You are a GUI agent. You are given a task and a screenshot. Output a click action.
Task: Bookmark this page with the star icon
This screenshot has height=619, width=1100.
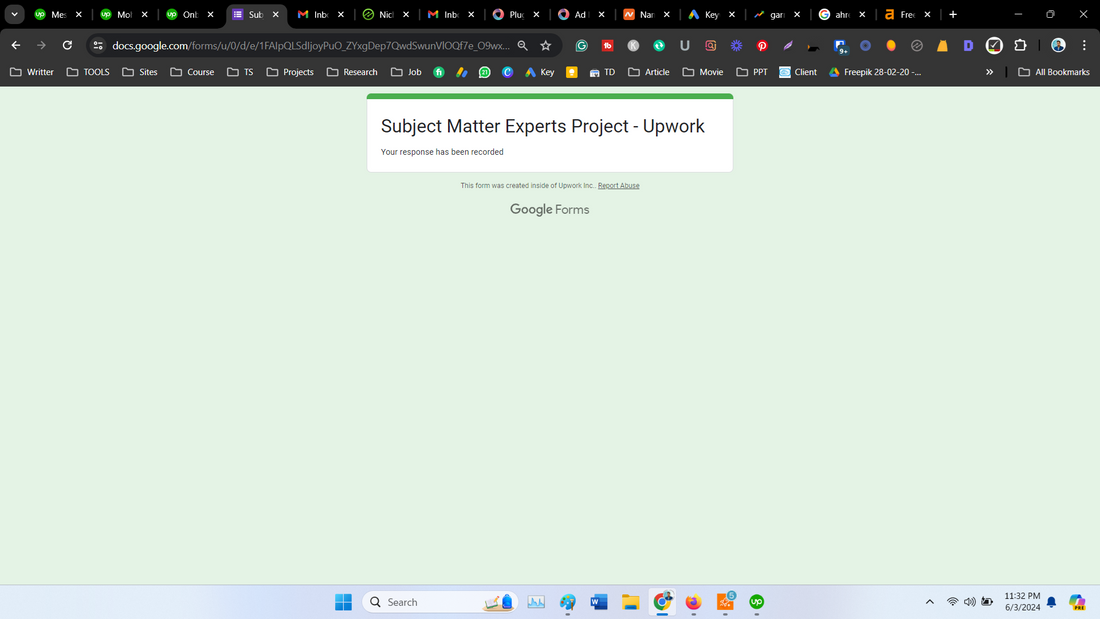546,46
